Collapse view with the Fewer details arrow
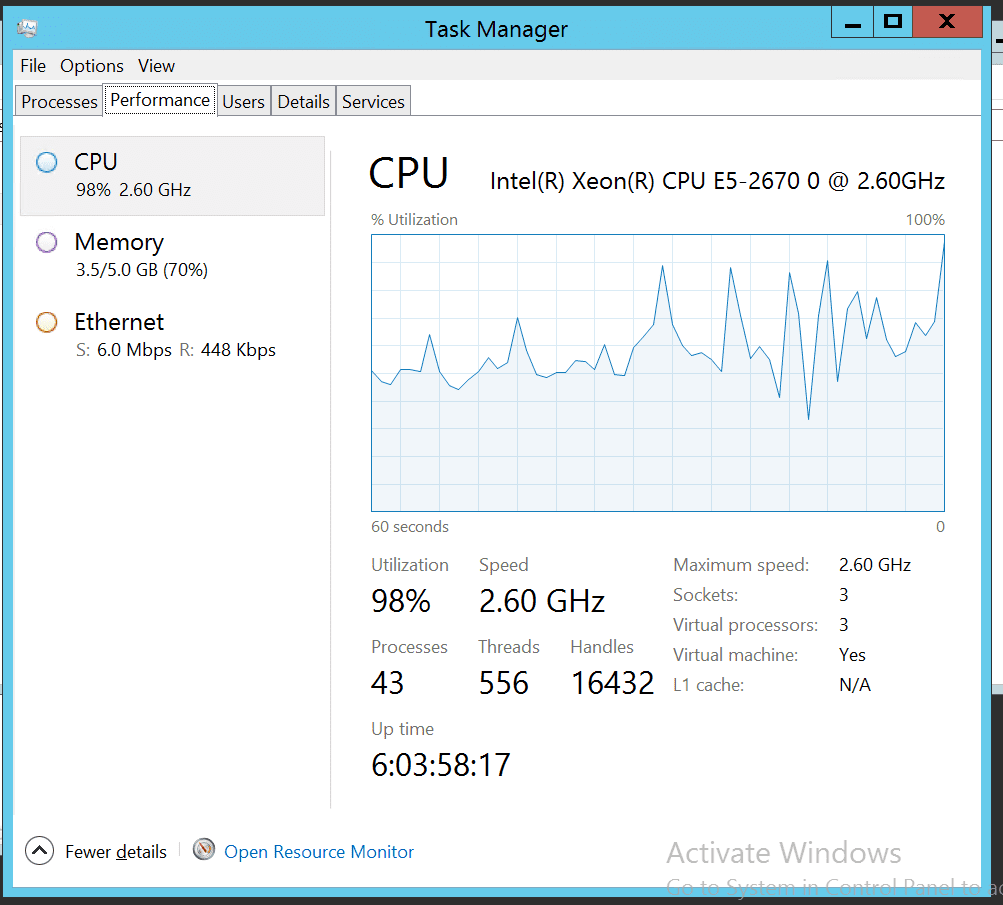The width and height of the screenshot is (1003, 905). click(x=39, y=851)
